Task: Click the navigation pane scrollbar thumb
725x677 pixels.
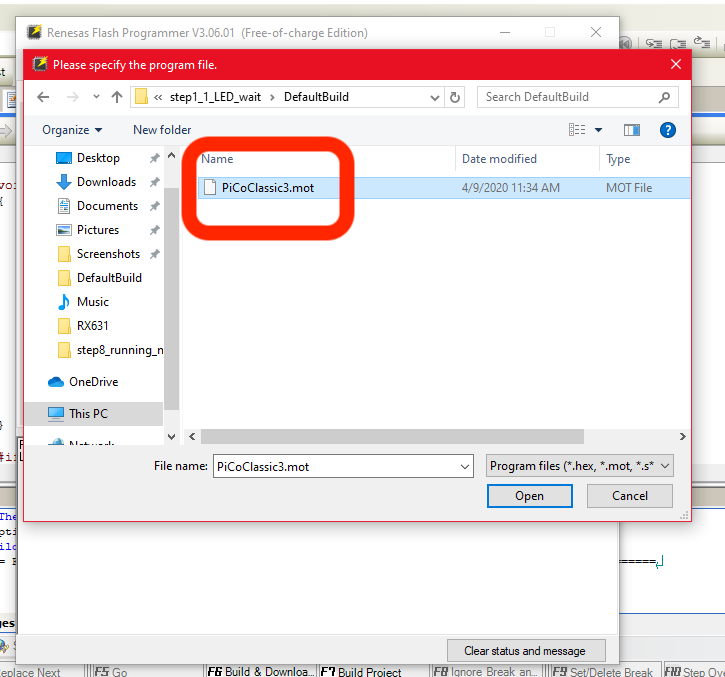Action: point(172,299)
